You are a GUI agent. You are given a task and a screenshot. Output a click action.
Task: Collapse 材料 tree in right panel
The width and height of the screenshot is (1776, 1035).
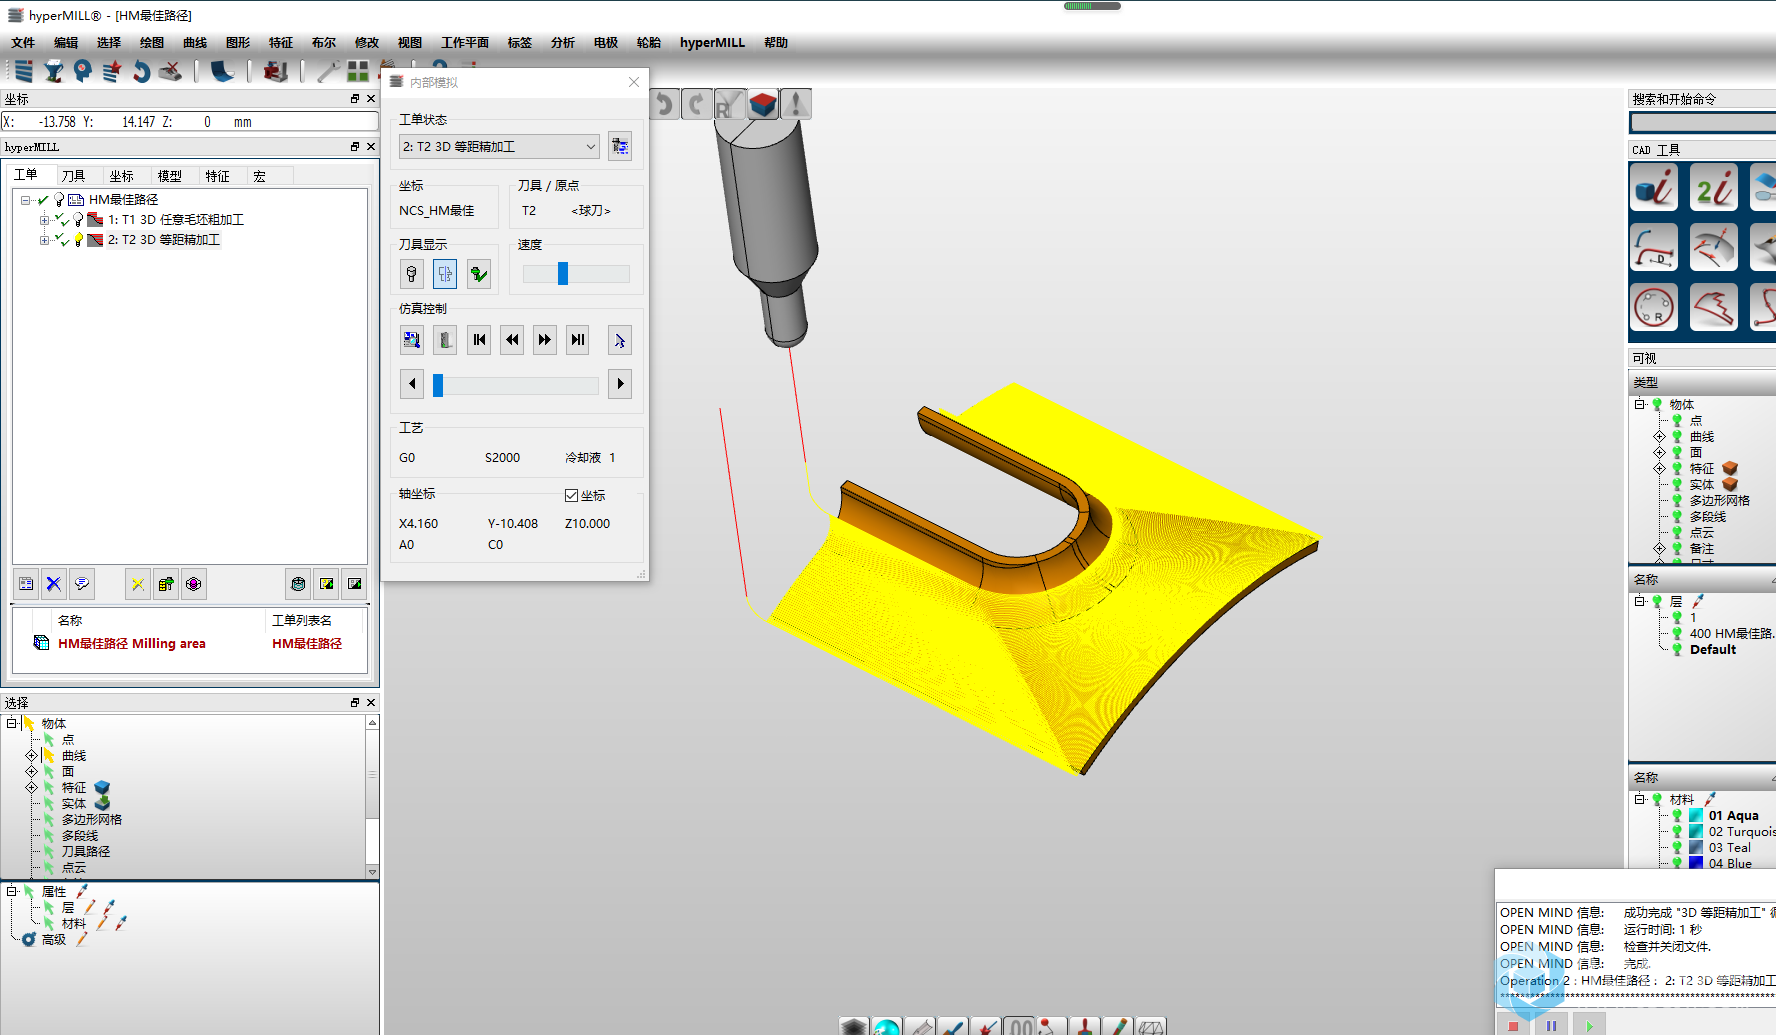1640,799
